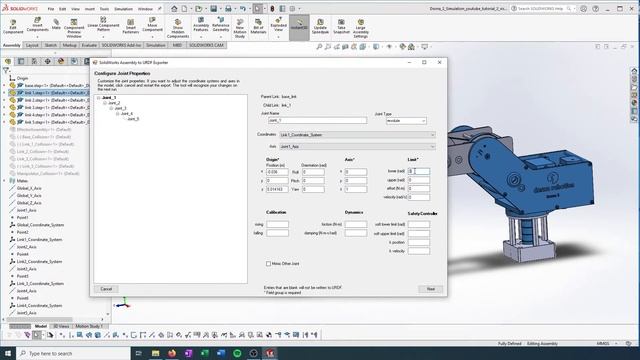Screen dimensions: 640x360
Task: Click the lower (rad) limit field
Action: tap(419, 171)
